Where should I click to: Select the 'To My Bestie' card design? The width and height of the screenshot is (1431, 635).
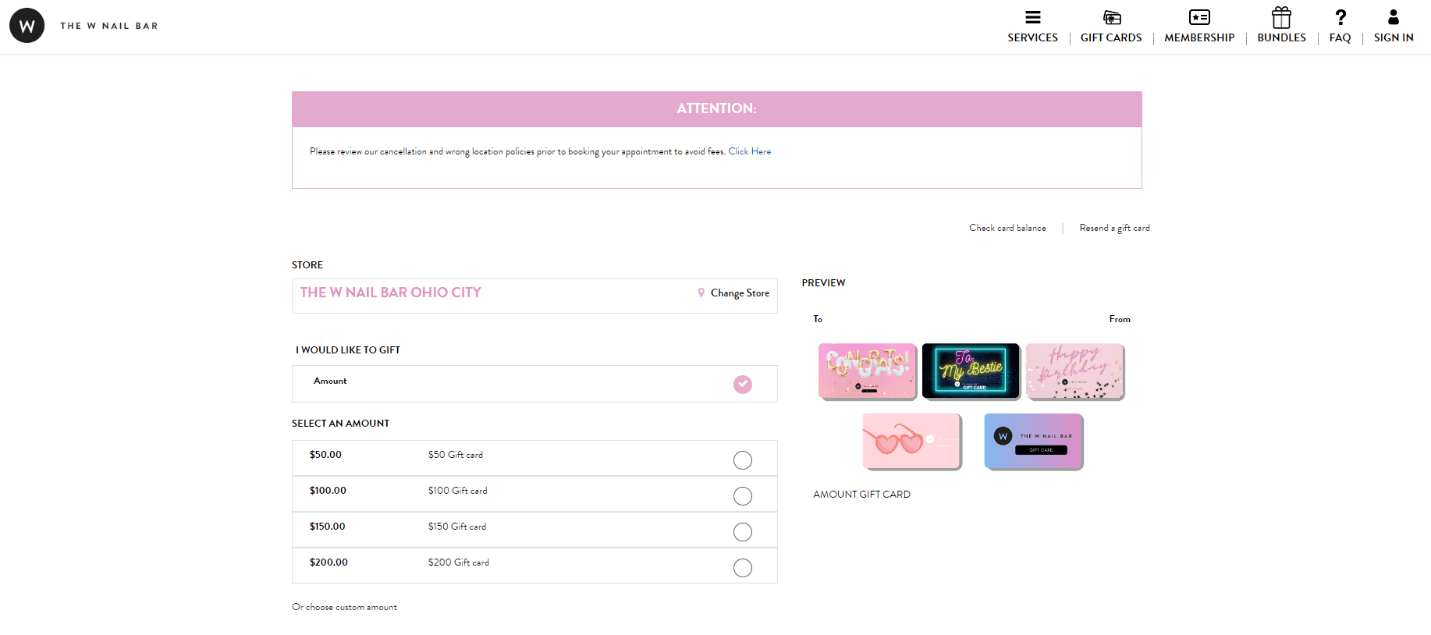tap(970, 370)
